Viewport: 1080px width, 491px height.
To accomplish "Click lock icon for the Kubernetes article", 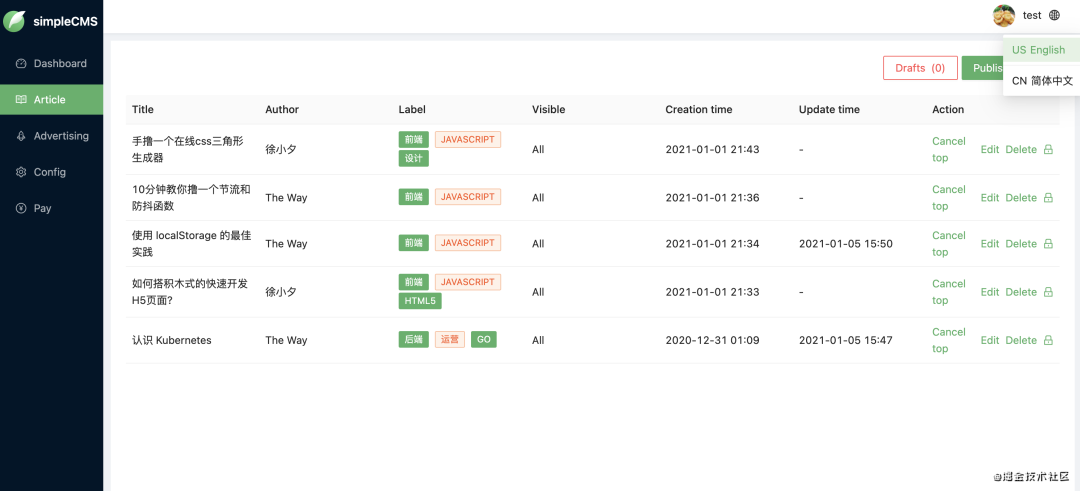I will click(x=1048, y=340).
